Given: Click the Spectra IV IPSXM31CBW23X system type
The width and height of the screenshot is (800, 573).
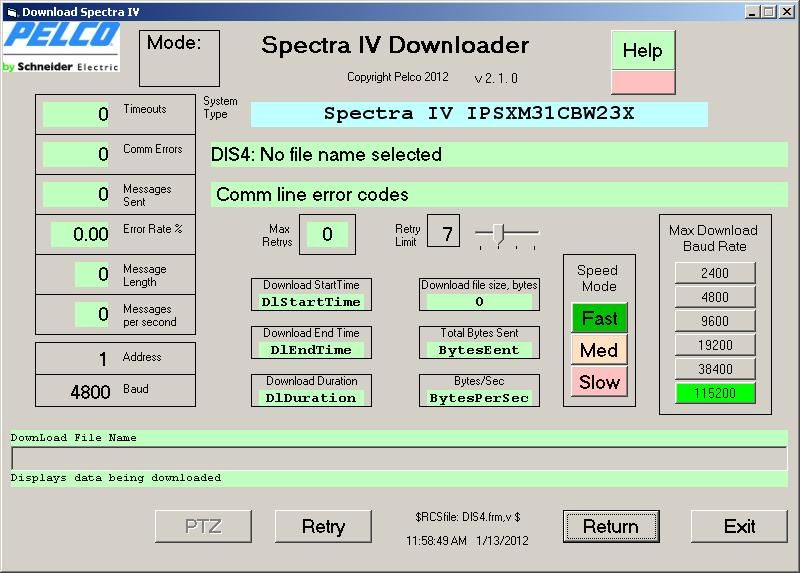Looking at the screenshot, I should [x=479, y=114].
